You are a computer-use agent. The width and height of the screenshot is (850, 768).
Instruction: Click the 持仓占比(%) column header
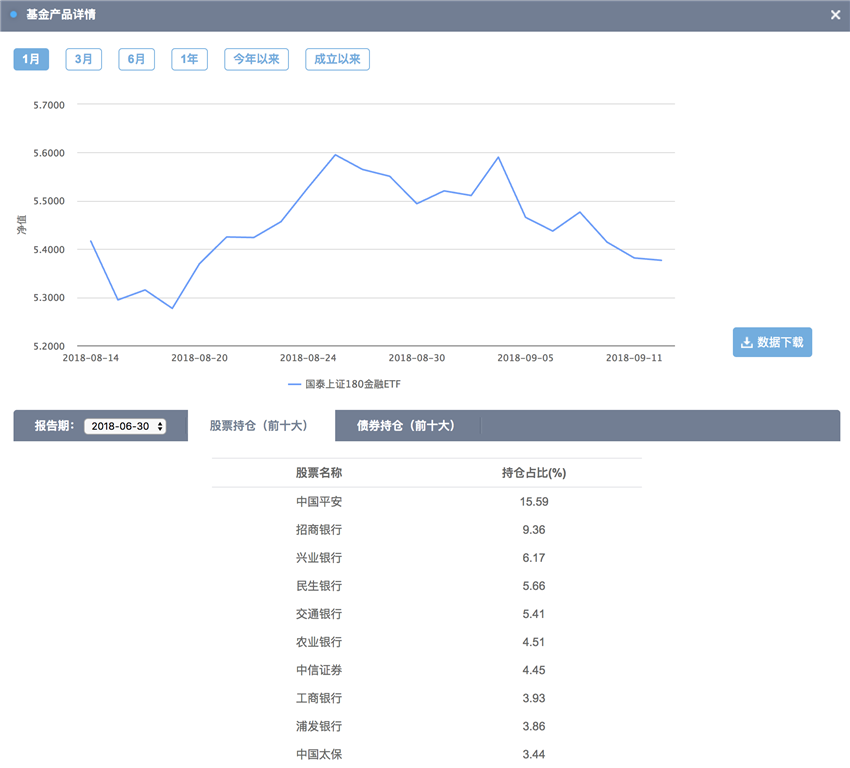[534, 473]
